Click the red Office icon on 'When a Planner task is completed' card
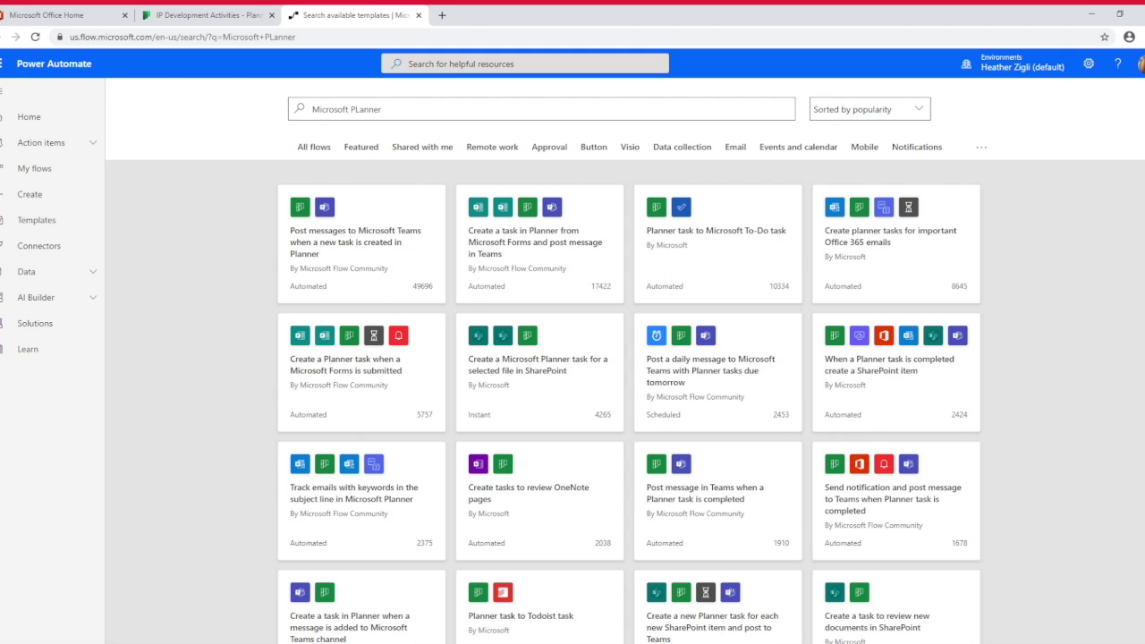The width and height of the screenshot is (1145, 644). coord(884,336)
